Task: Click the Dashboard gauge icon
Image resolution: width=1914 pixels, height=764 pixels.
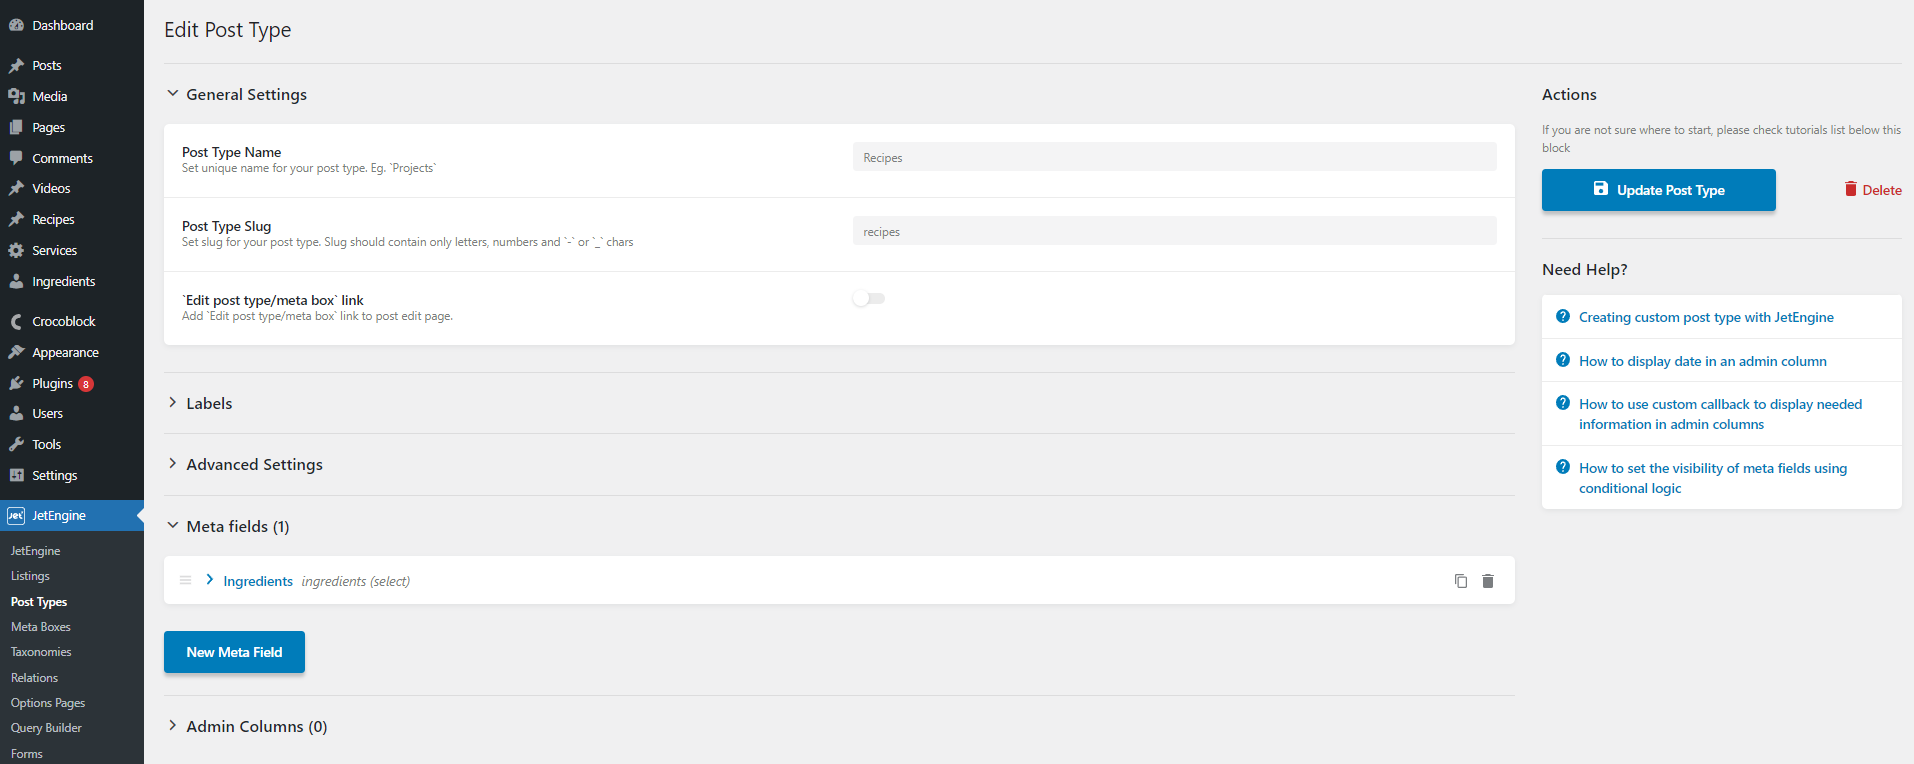Action: (x=16, y=25)
